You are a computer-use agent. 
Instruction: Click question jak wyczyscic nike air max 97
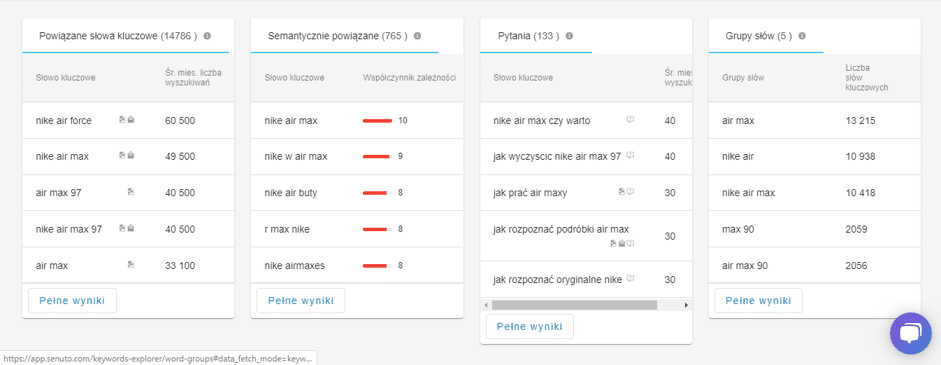coord(557,156)
